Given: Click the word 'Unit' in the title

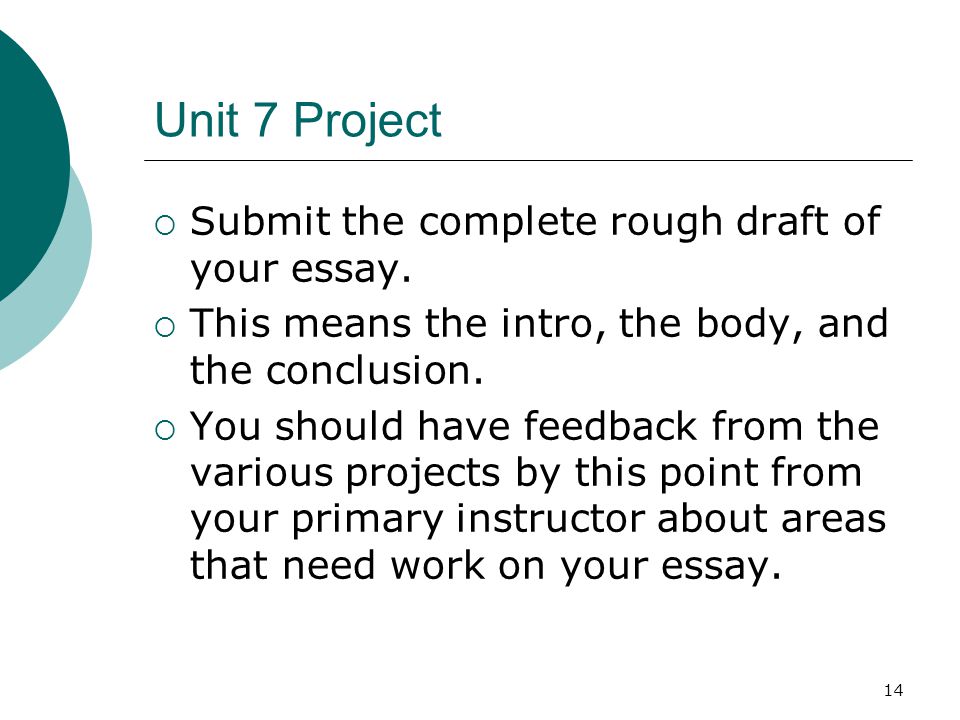Looking at the screenshot, I should point(197,119).
